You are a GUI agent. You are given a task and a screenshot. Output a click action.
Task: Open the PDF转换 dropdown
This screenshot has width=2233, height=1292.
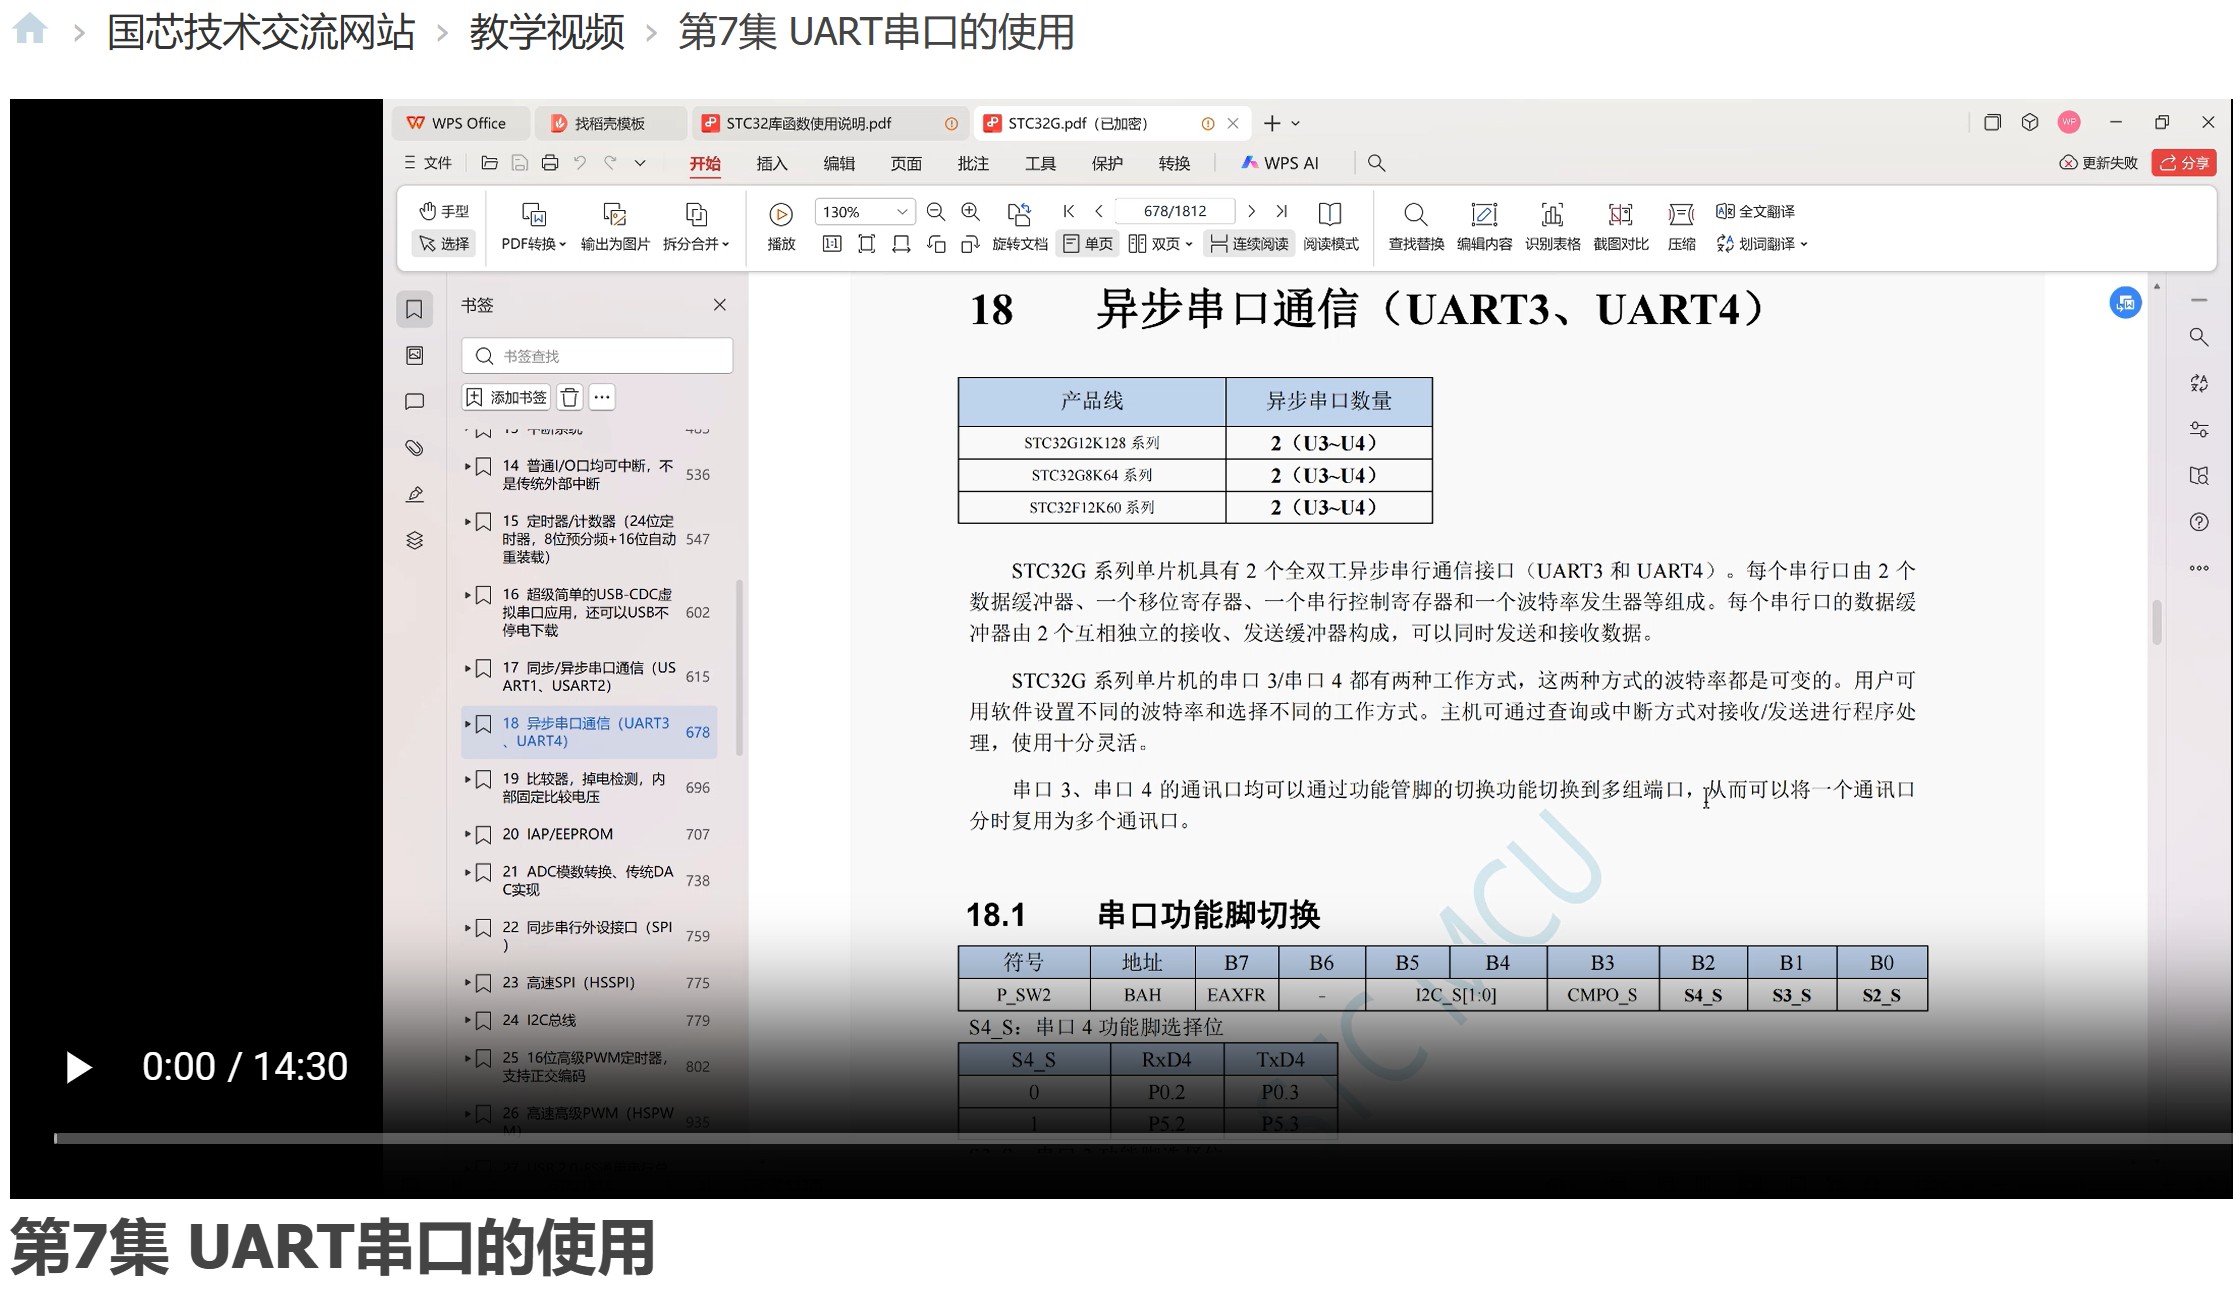[533, 227]
